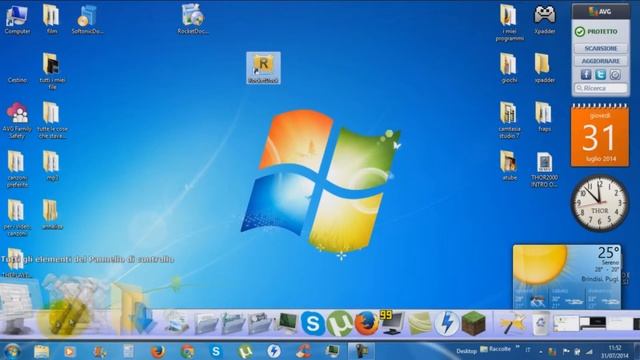The height and width of the screenshot is (360, 640).
Task: Open the film folder on desktop
Action: coord(51,20)
